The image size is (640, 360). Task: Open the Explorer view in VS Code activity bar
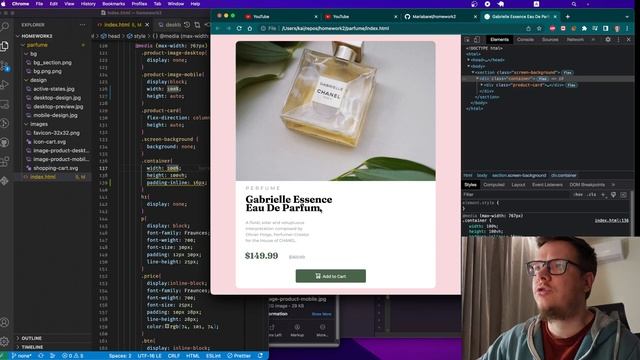(5, 46)
